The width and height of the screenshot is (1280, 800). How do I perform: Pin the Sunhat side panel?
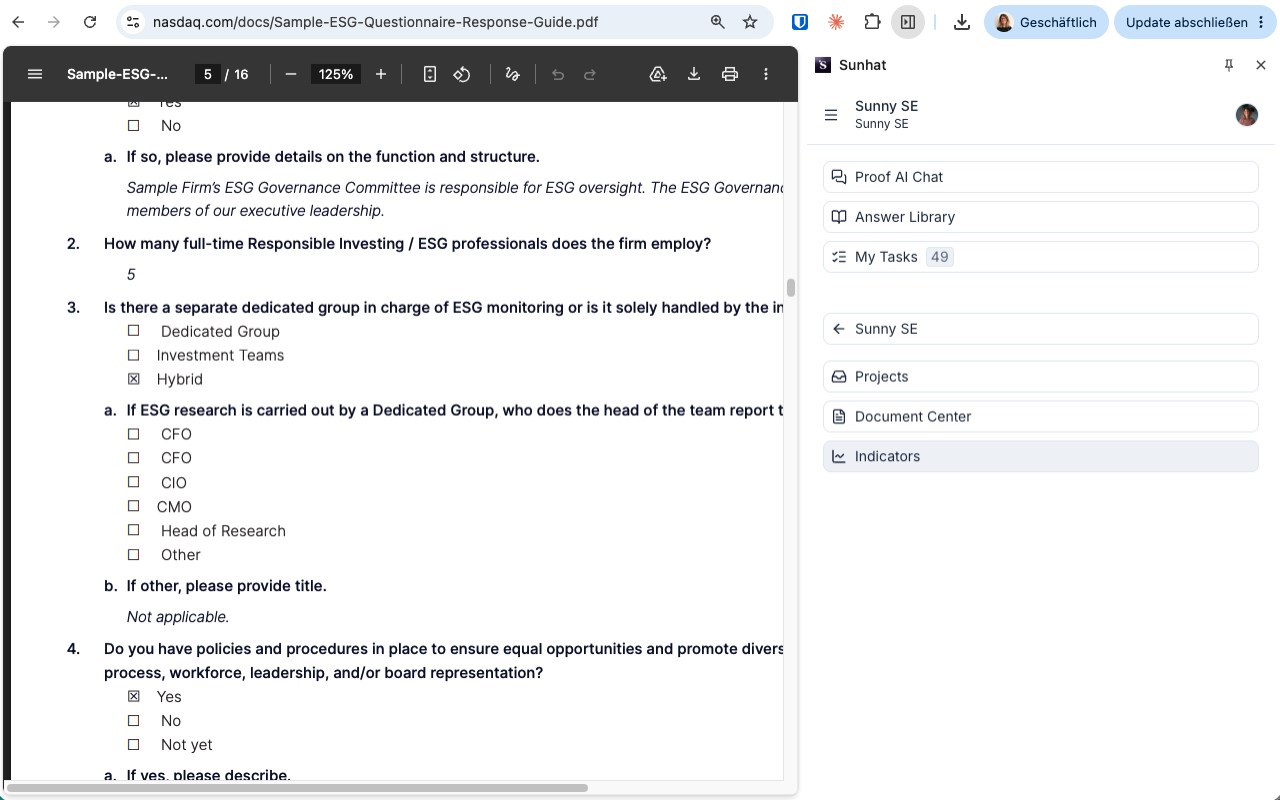coord(1229,65)
